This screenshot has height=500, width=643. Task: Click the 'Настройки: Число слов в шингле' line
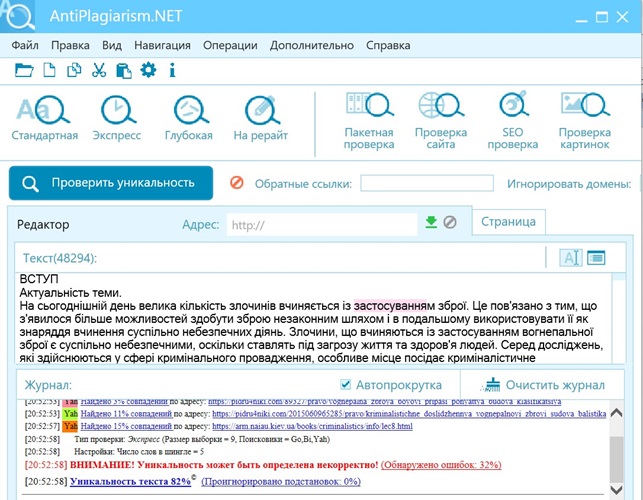pos(139,452)
